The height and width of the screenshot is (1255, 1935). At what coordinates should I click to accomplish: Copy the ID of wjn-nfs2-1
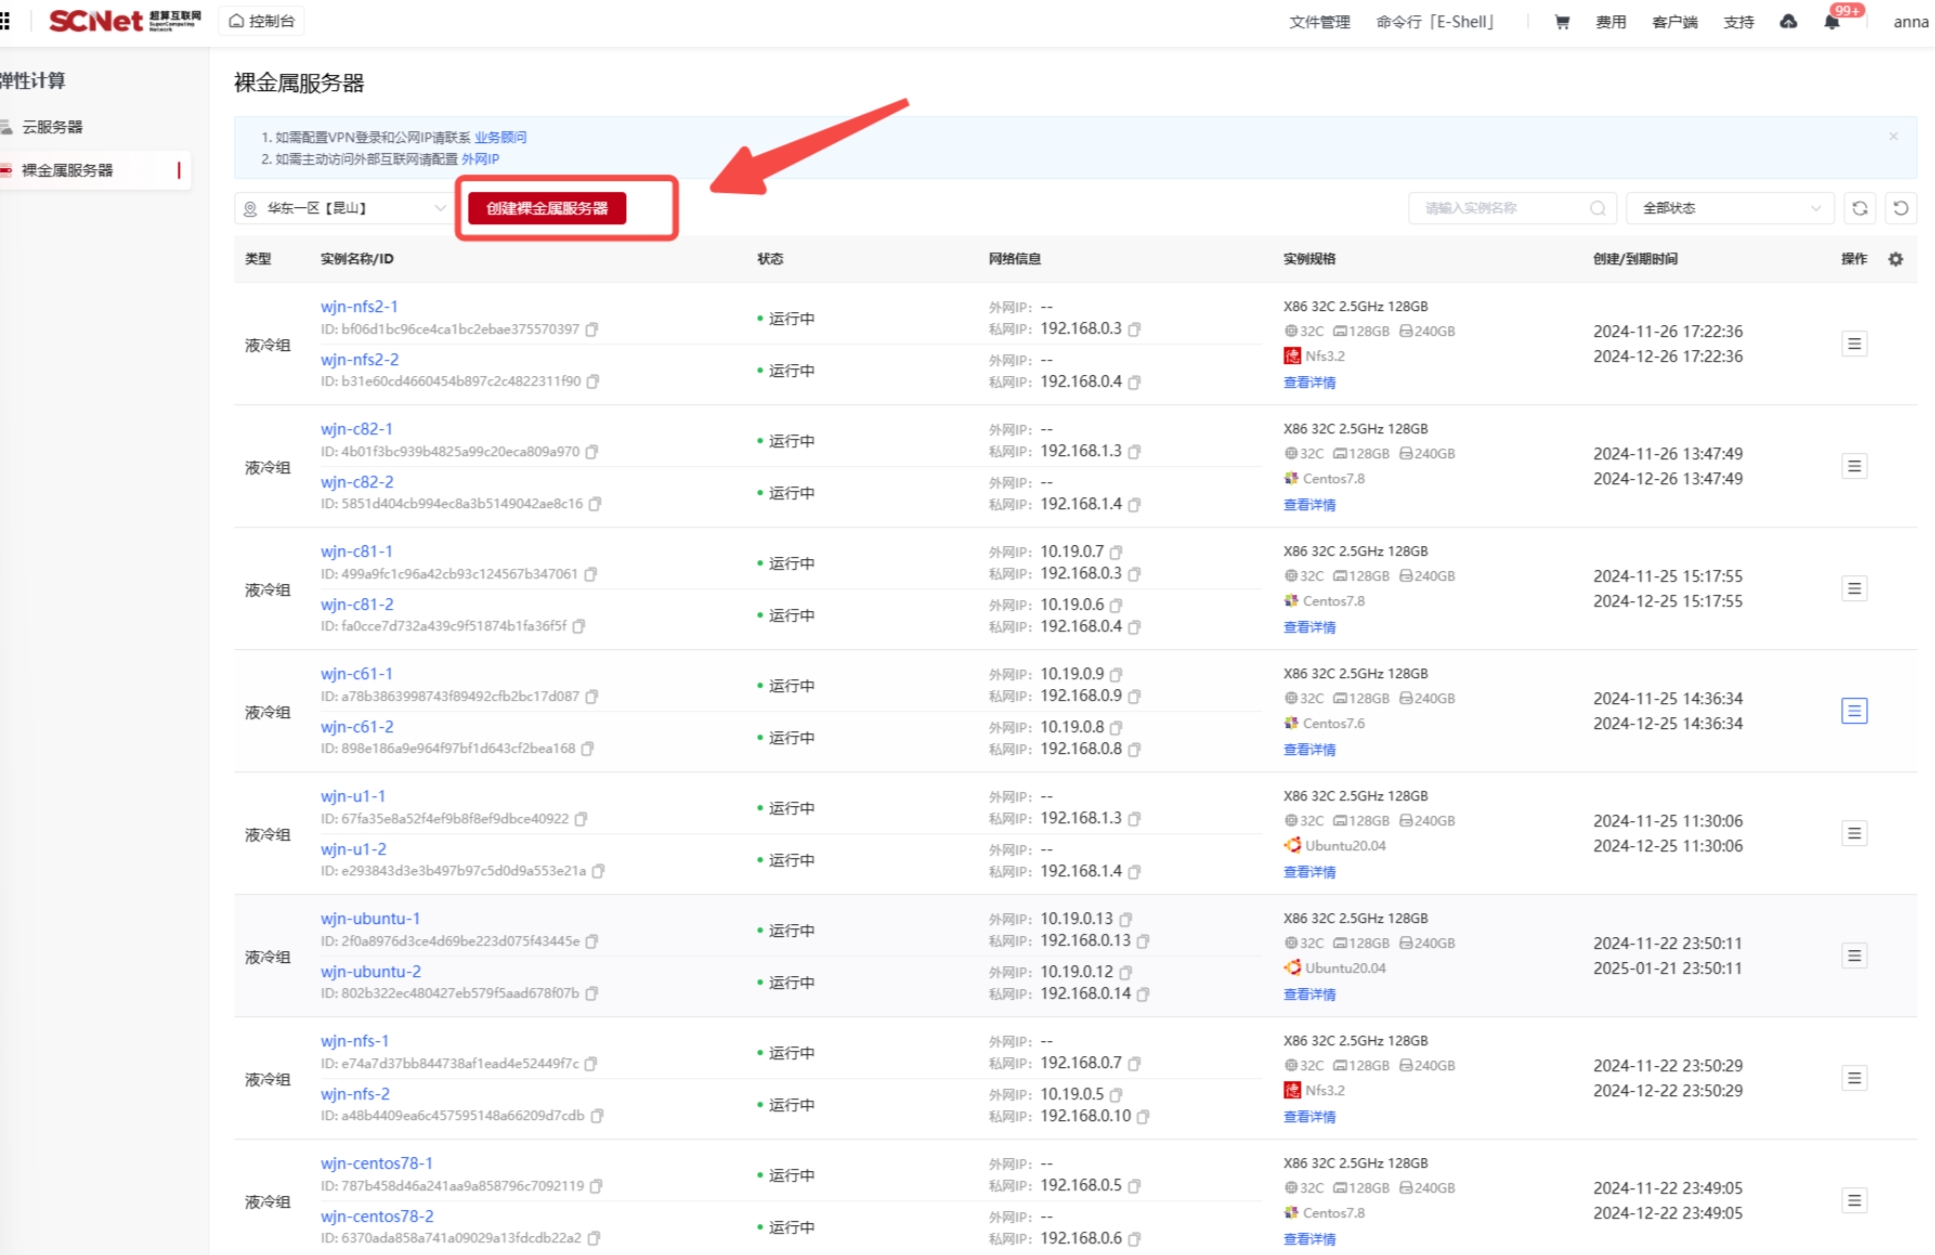(x=592, y=329)
